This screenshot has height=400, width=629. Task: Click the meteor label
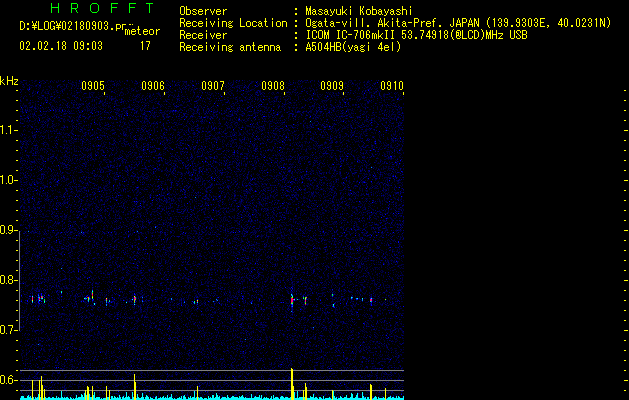[x=142, y=31]
